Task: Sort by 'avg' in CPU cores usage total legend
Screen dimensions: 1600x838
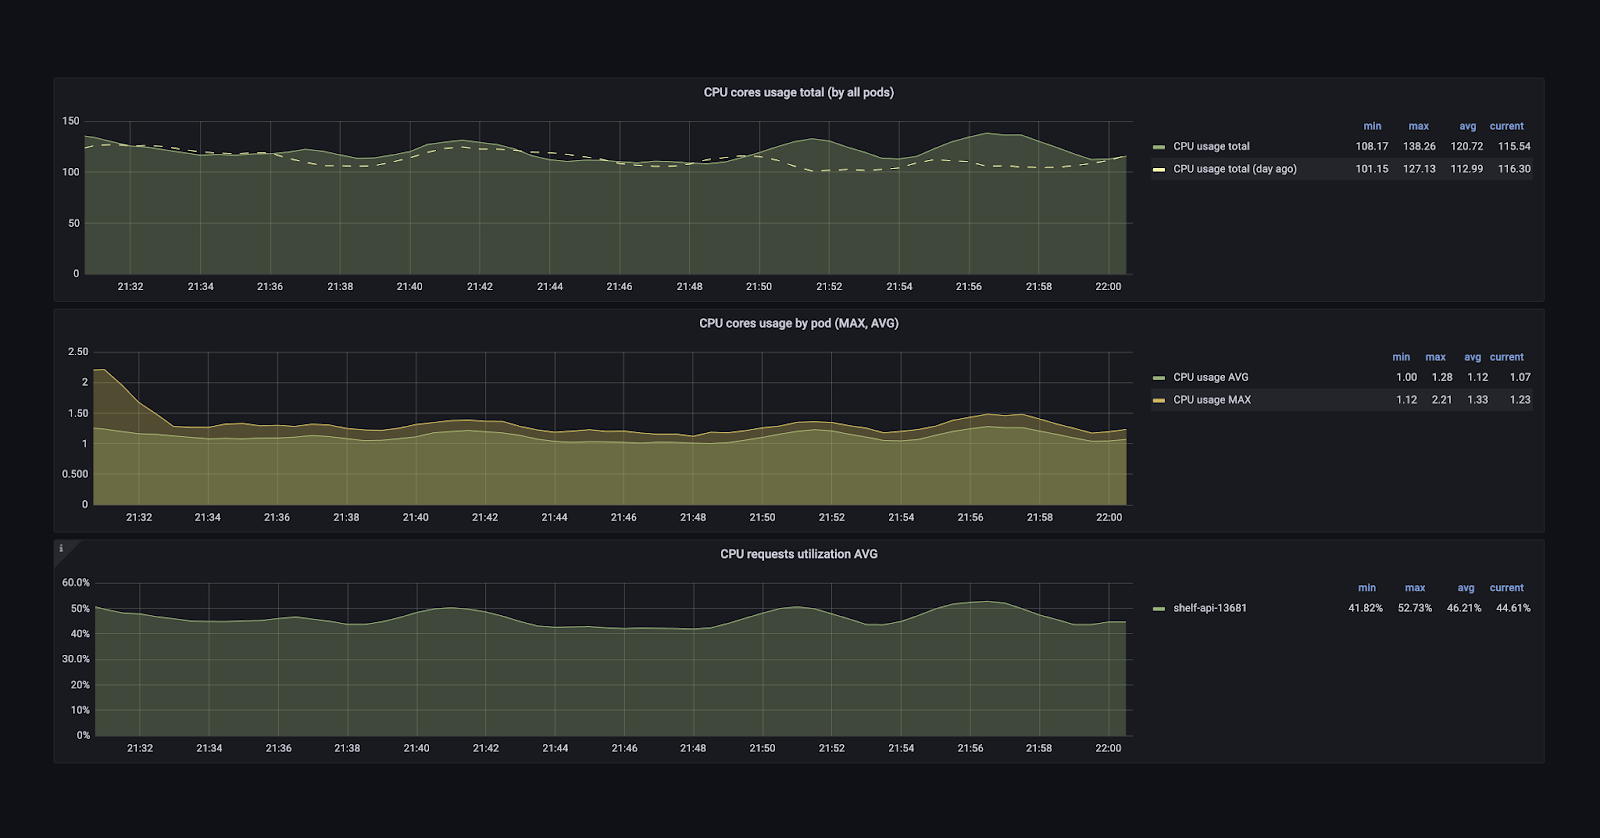Action: tap(1467, 126)
